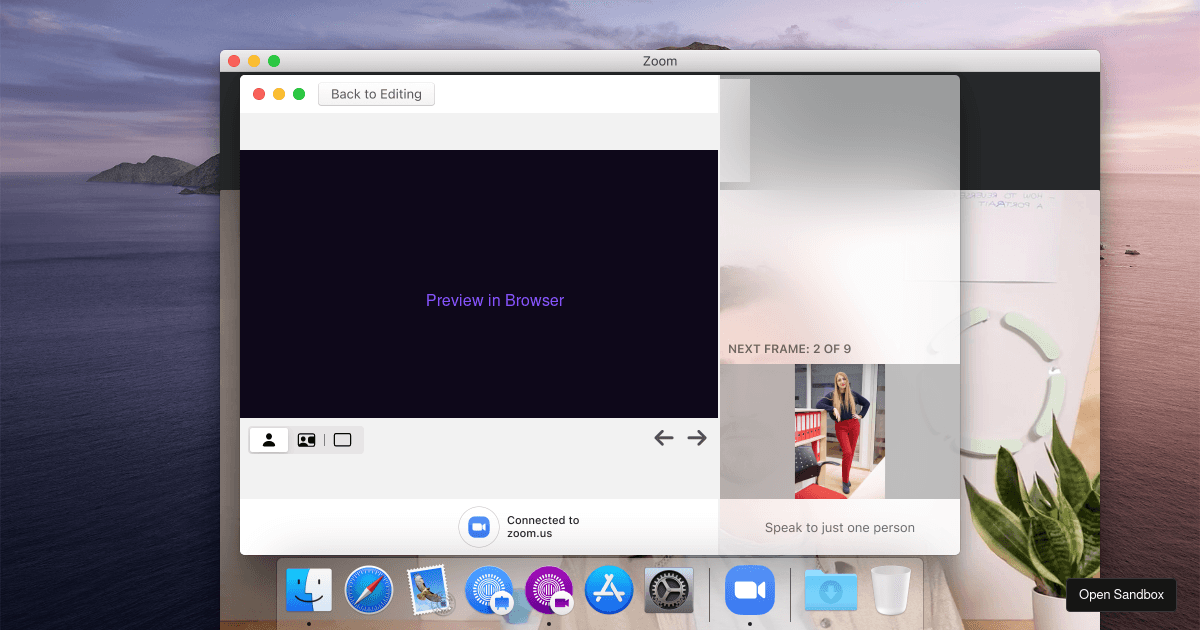The width and height of the screenshot is (1200, 630).
Task: Click the Back to Editing button
Action: [x=376, y=94]
